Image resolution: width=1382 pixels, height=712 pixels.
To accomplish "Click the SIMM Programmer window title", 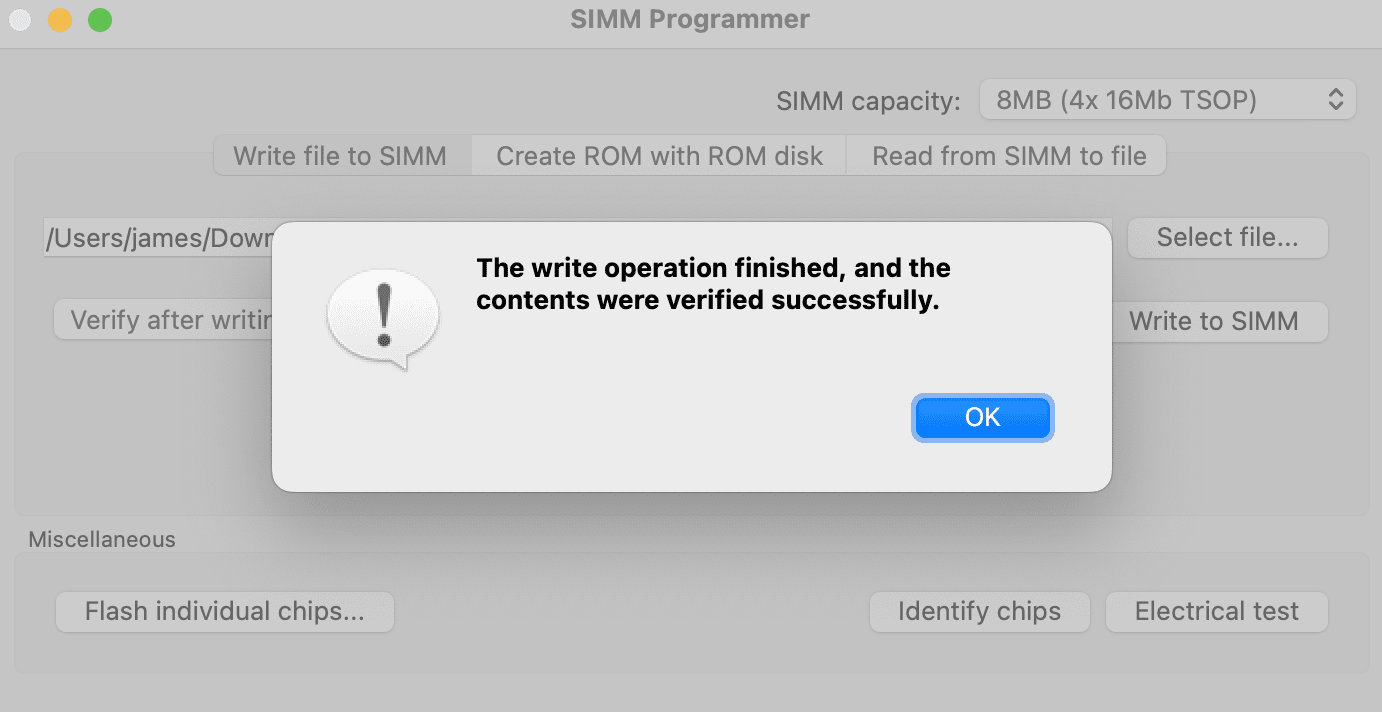I will [690, 20].
